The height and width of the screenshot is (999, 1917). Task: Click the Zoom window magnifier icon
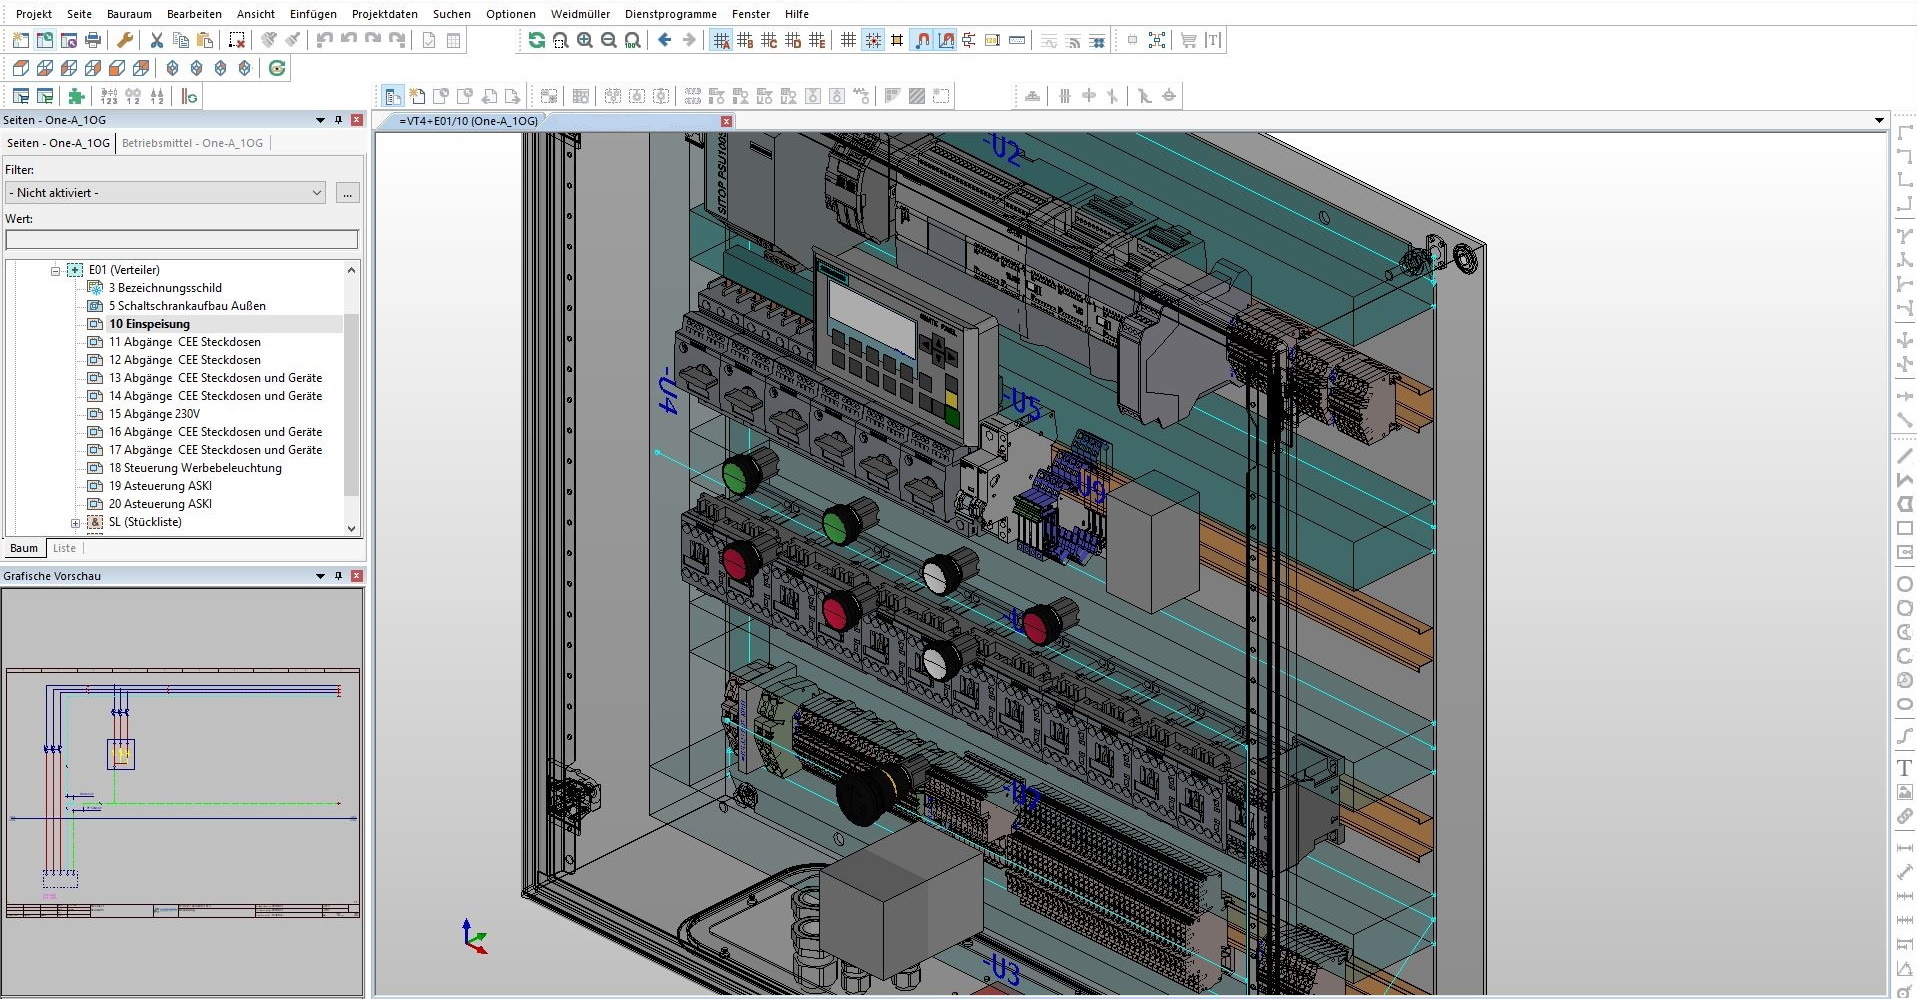(x=561, y=40)
